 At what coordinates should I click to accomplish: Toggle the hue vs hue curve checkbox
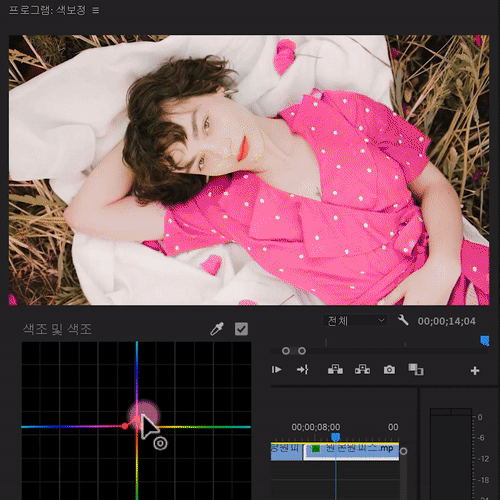(241, 329)
